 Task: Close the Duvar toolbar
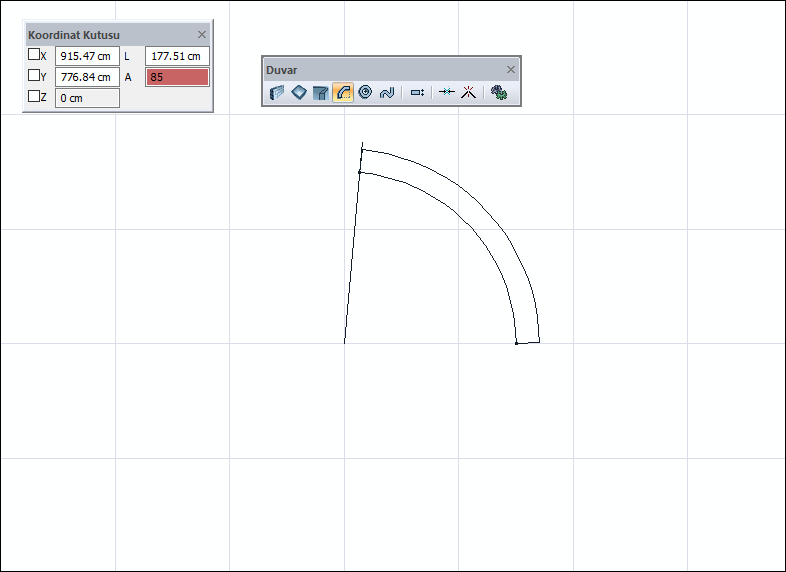point(511,70)
